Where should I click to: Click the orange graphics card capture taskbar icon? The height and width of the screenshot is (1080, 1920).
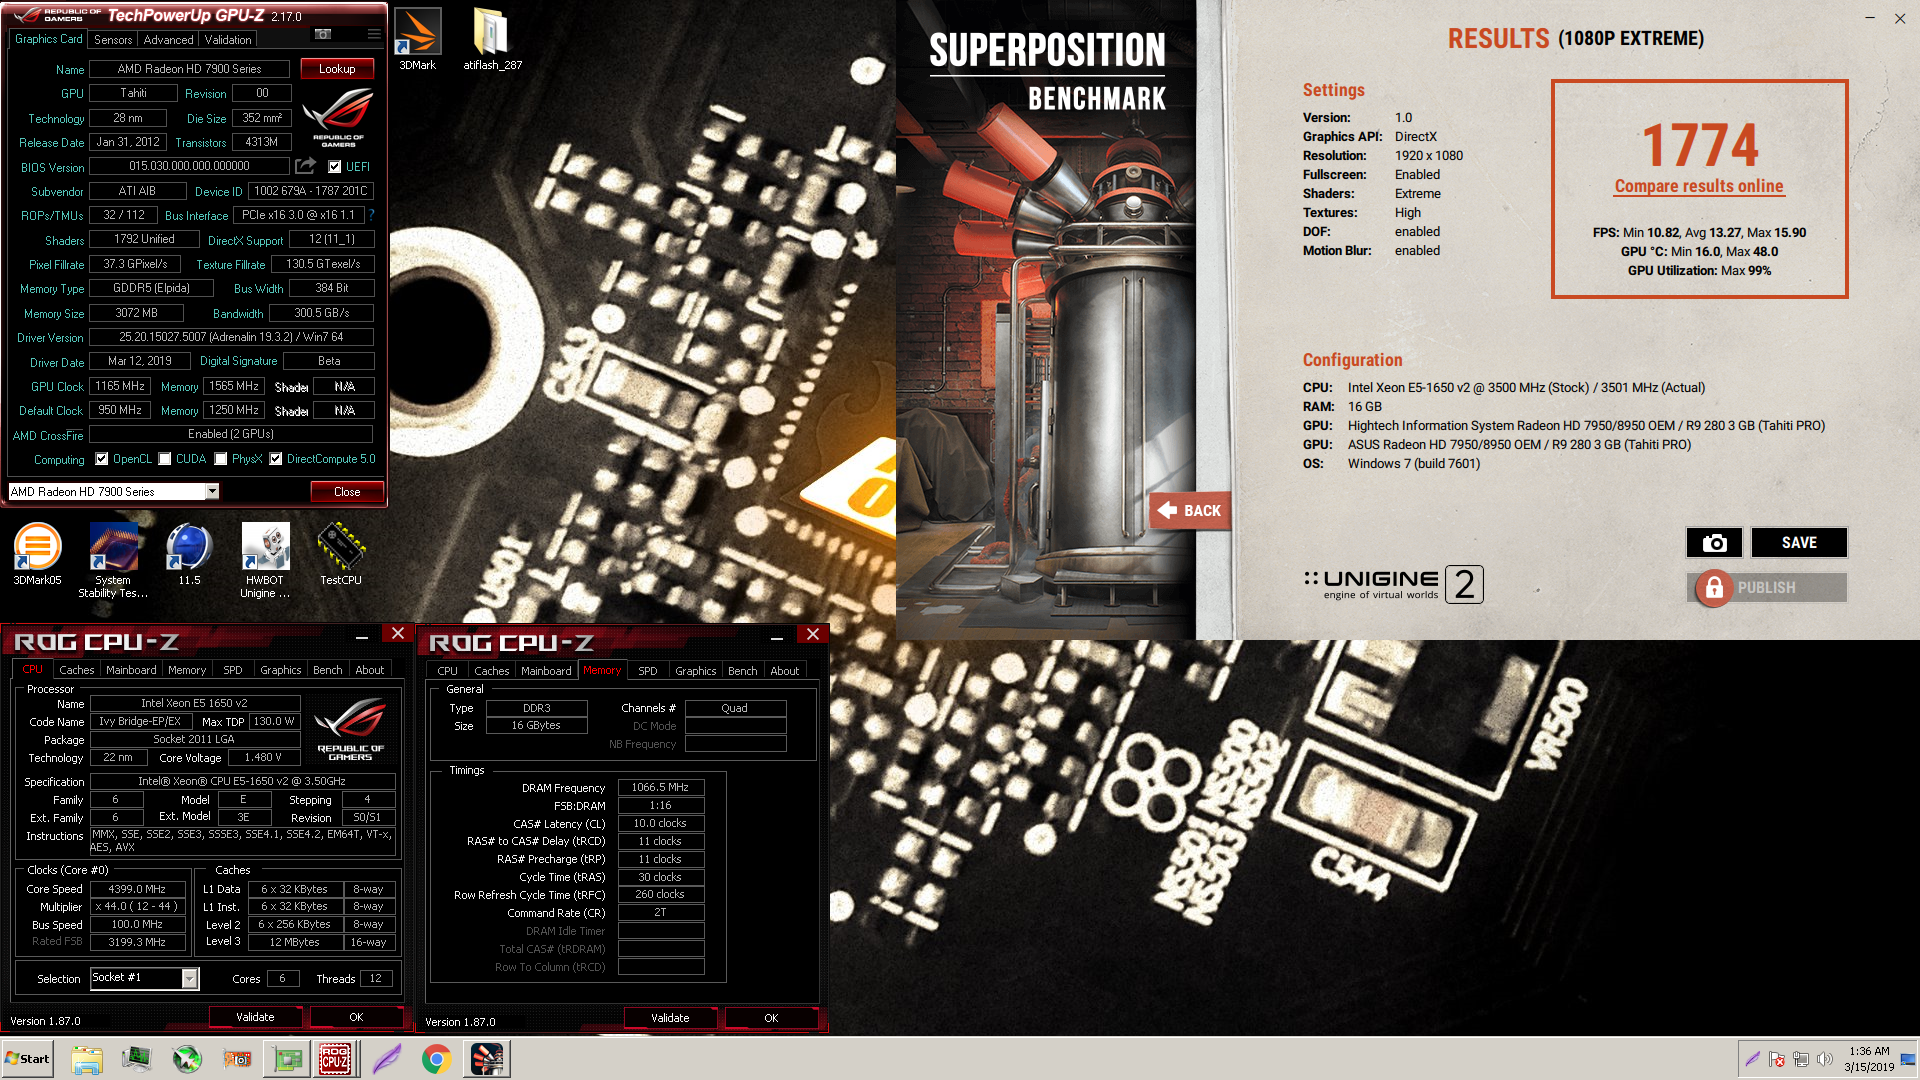237,1059
